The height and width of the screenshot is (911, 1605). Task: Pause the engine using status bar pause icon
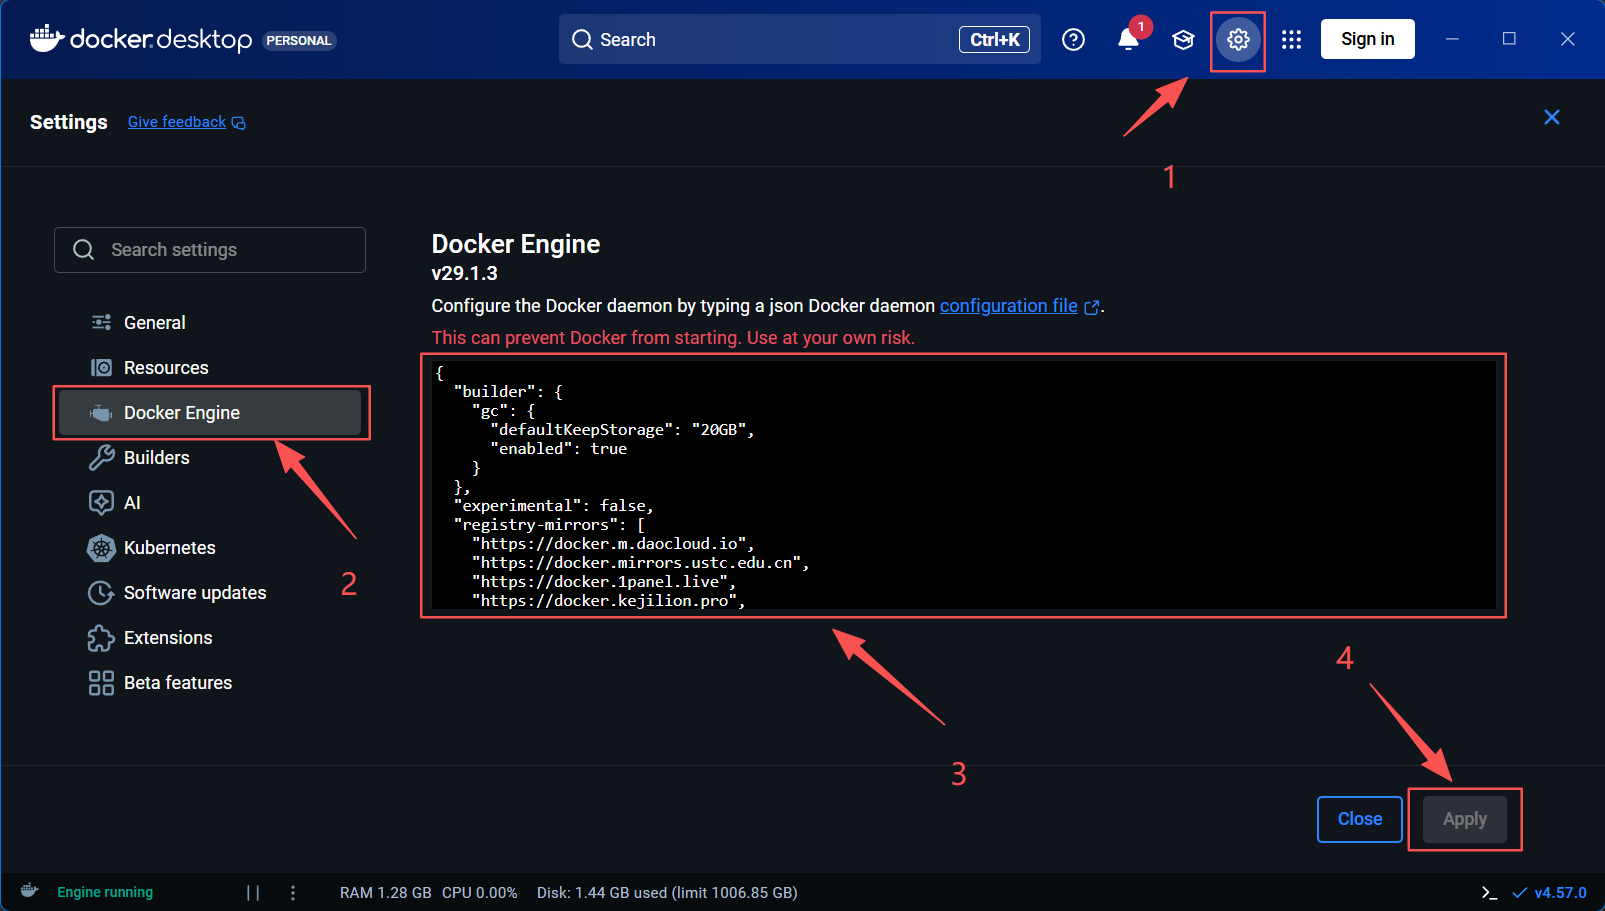click(x=253, y=892)
